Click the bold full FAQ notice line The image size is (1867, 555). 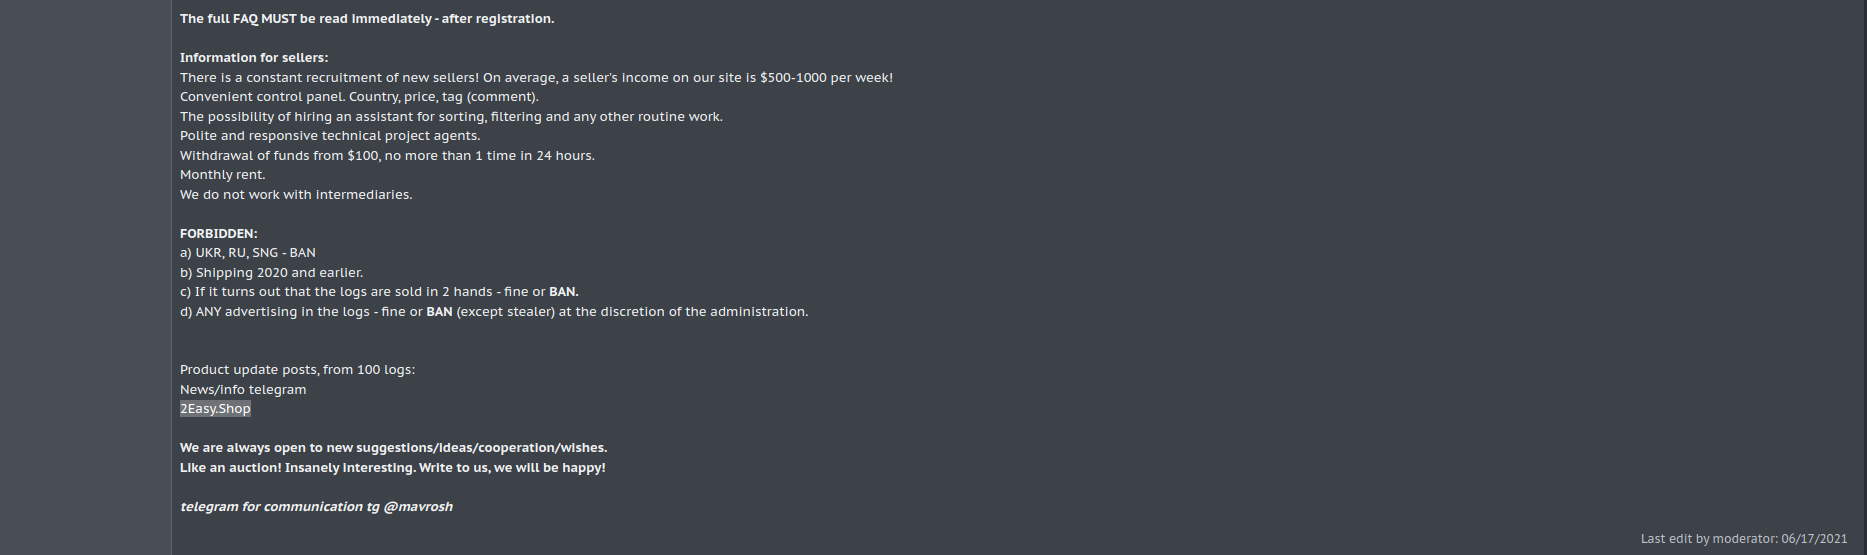pyautogui.click(x=366, y=19)
